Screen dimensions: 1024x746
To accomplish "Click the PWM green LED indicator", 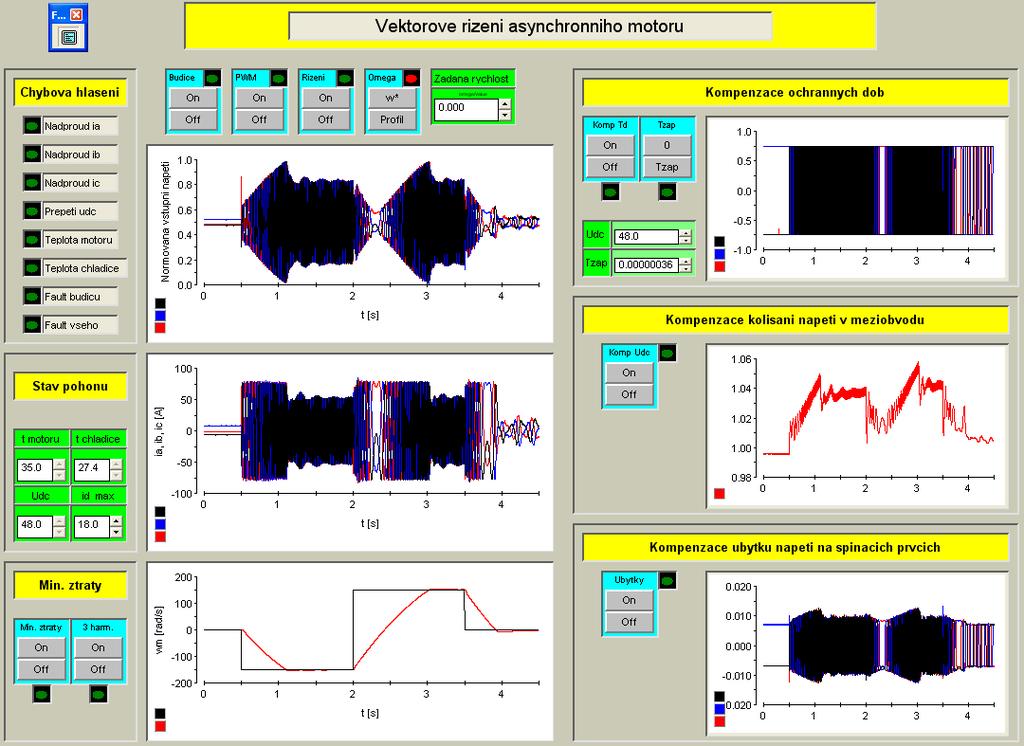I will [x=279, y=78].
